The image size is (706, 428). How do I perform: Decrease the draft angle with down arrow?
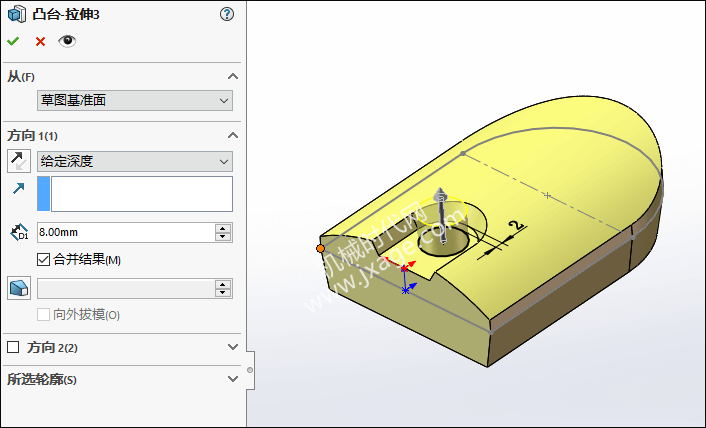pyautogui.click(x=223, y=293)
